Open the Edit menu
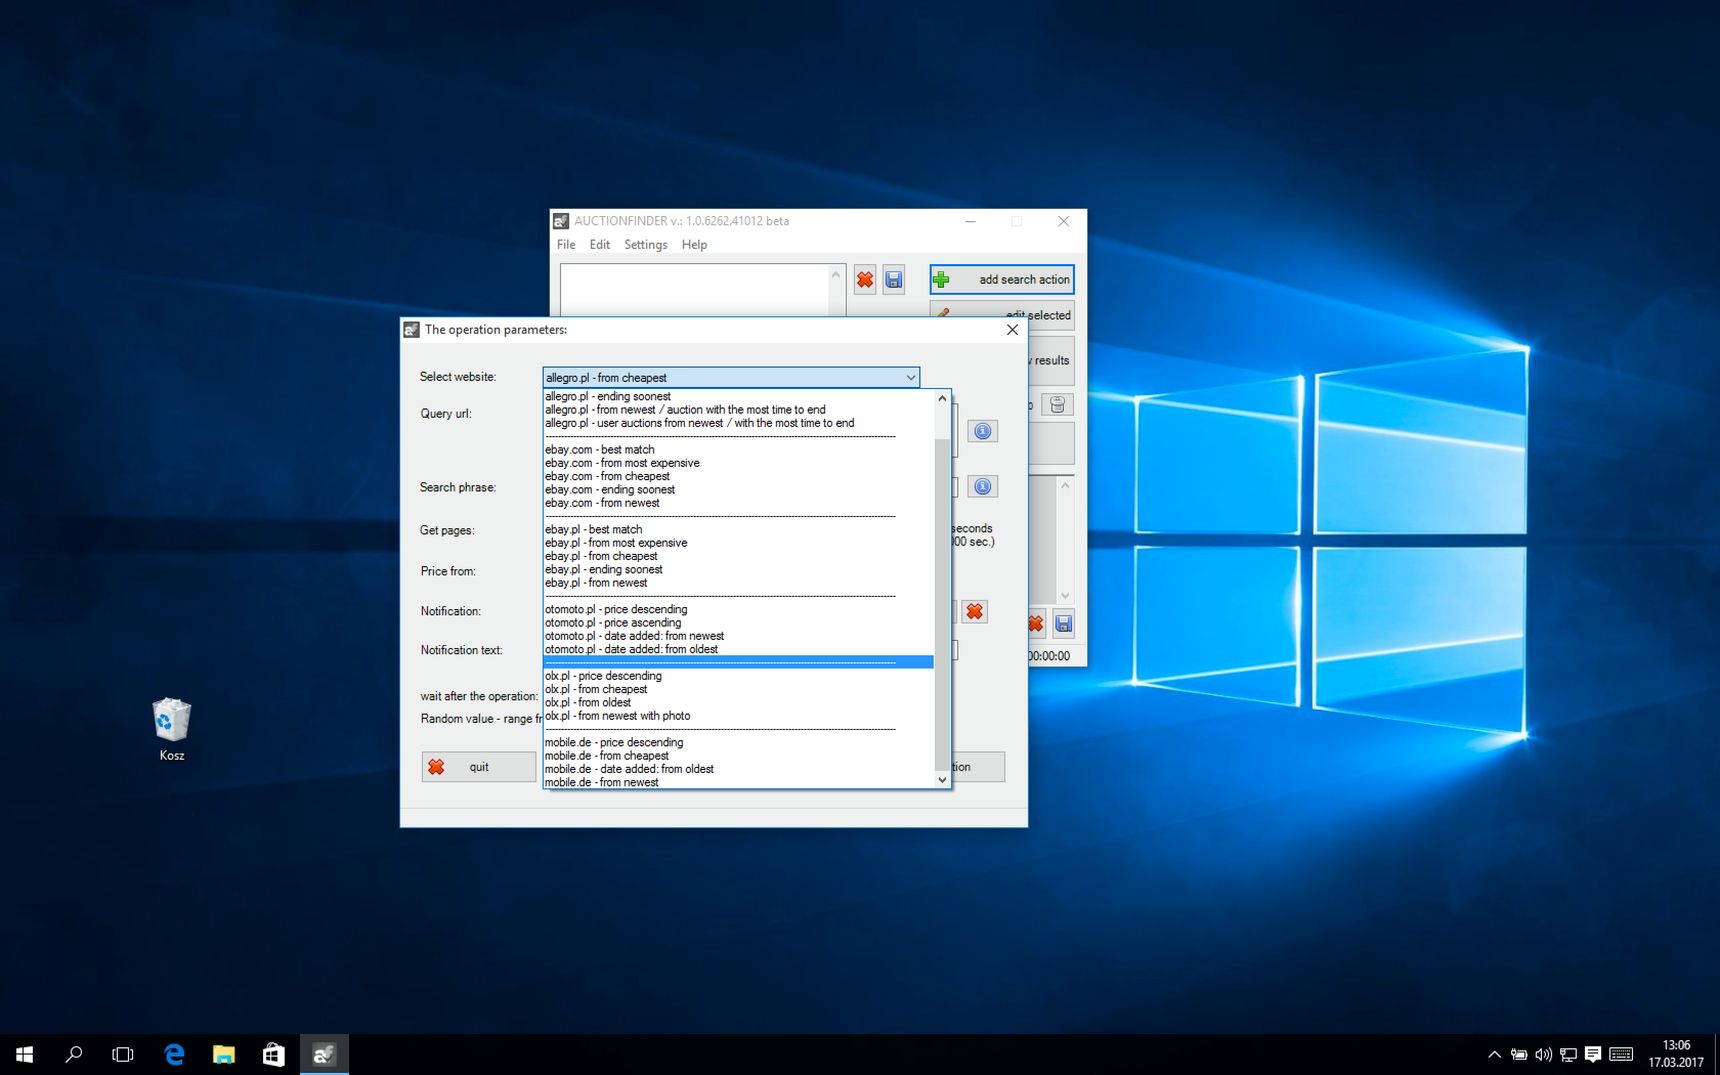Viewport: 1720px width, 1075px height. [x=599, y=245]
